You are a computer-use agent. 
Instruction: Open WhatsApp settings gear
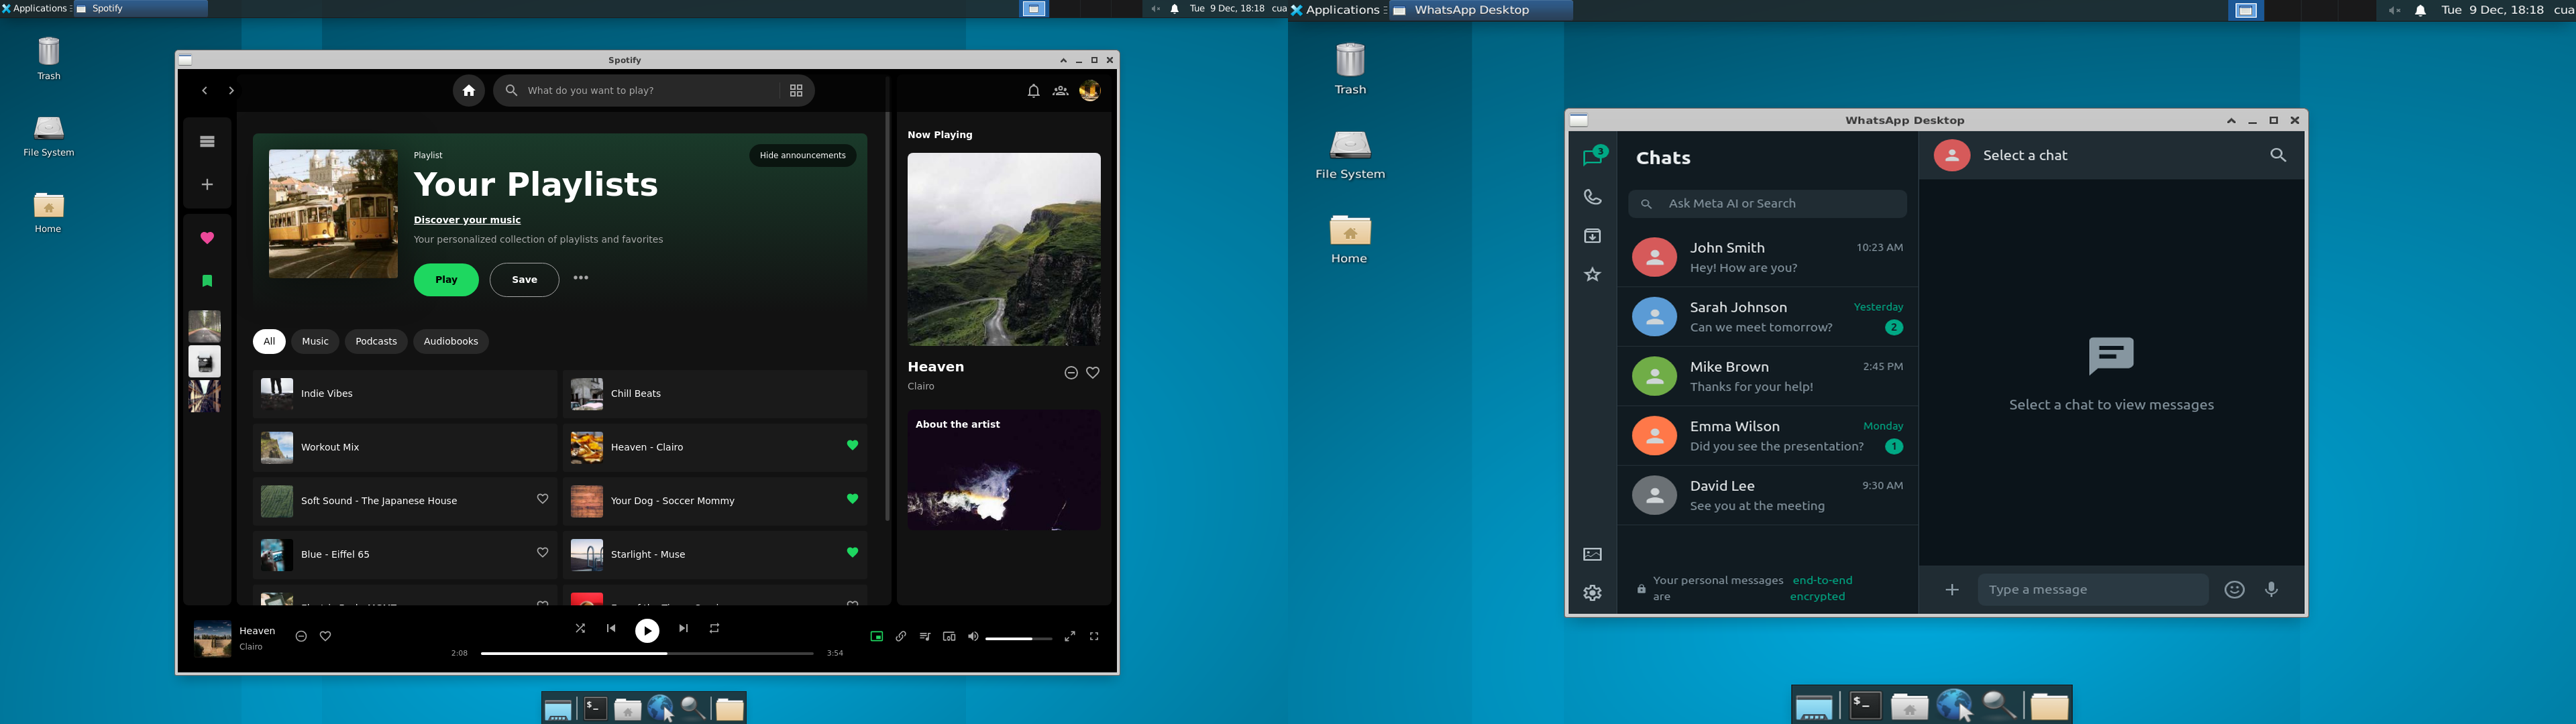tap(1592, 593)
